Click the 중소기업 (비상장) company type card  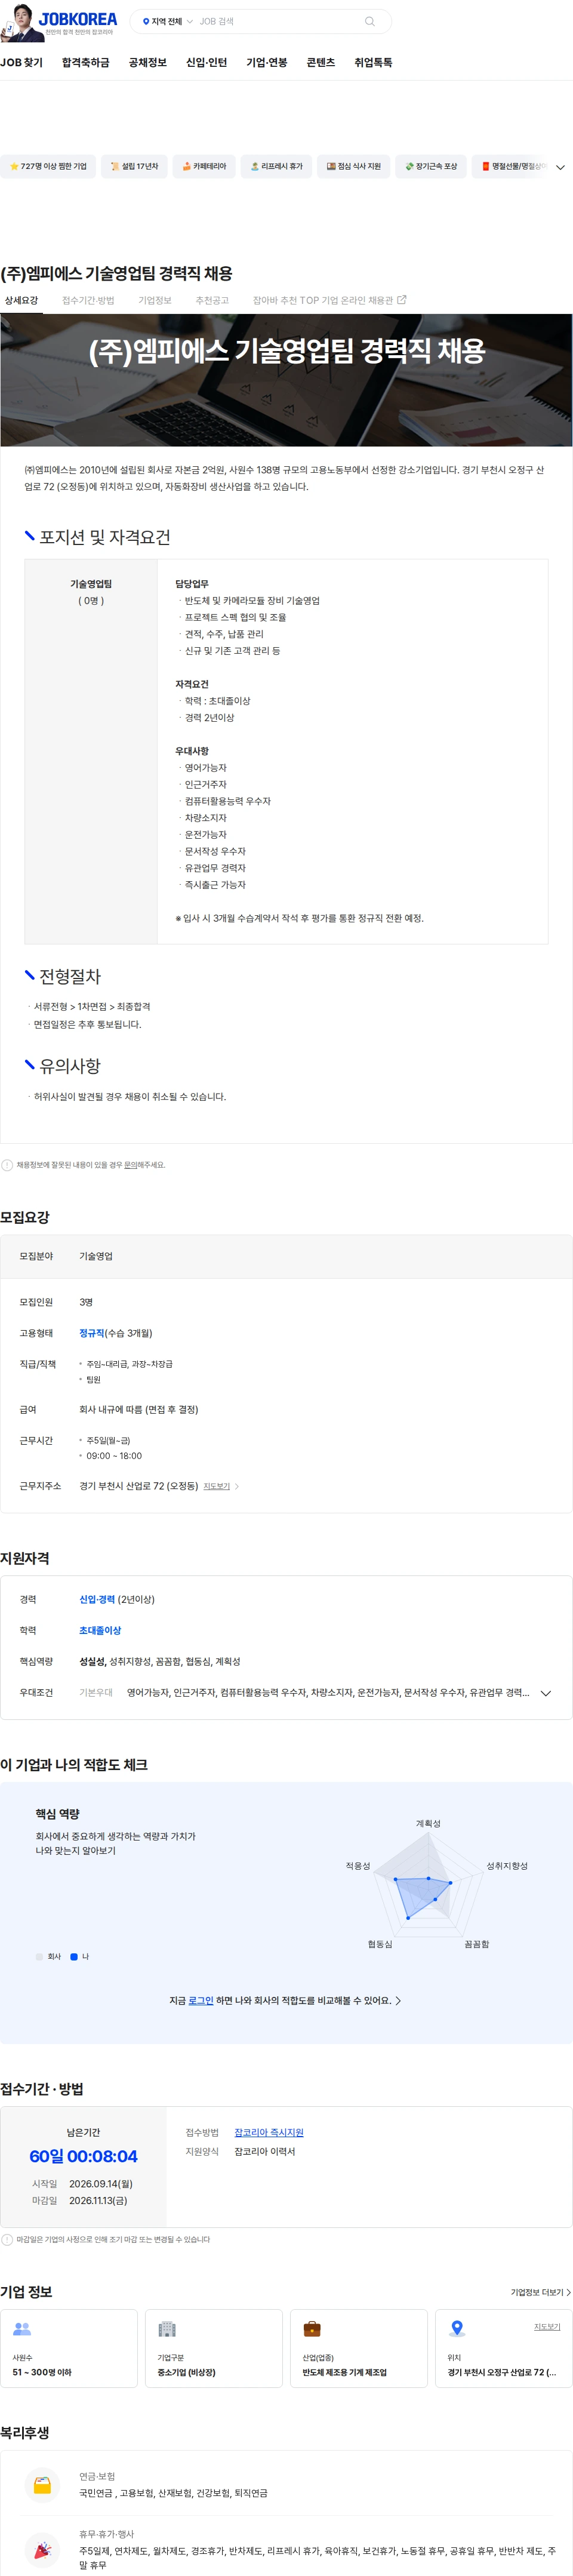(214, 2348)
